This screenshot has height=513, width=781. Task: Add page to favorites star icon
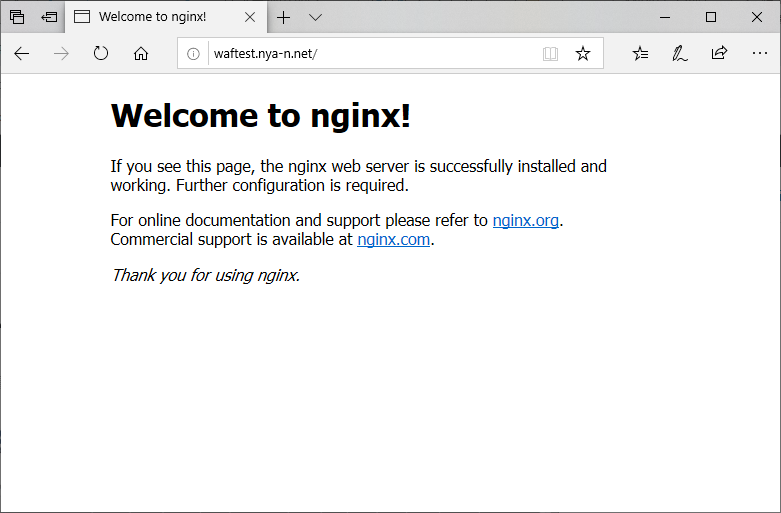click(583, 53)
